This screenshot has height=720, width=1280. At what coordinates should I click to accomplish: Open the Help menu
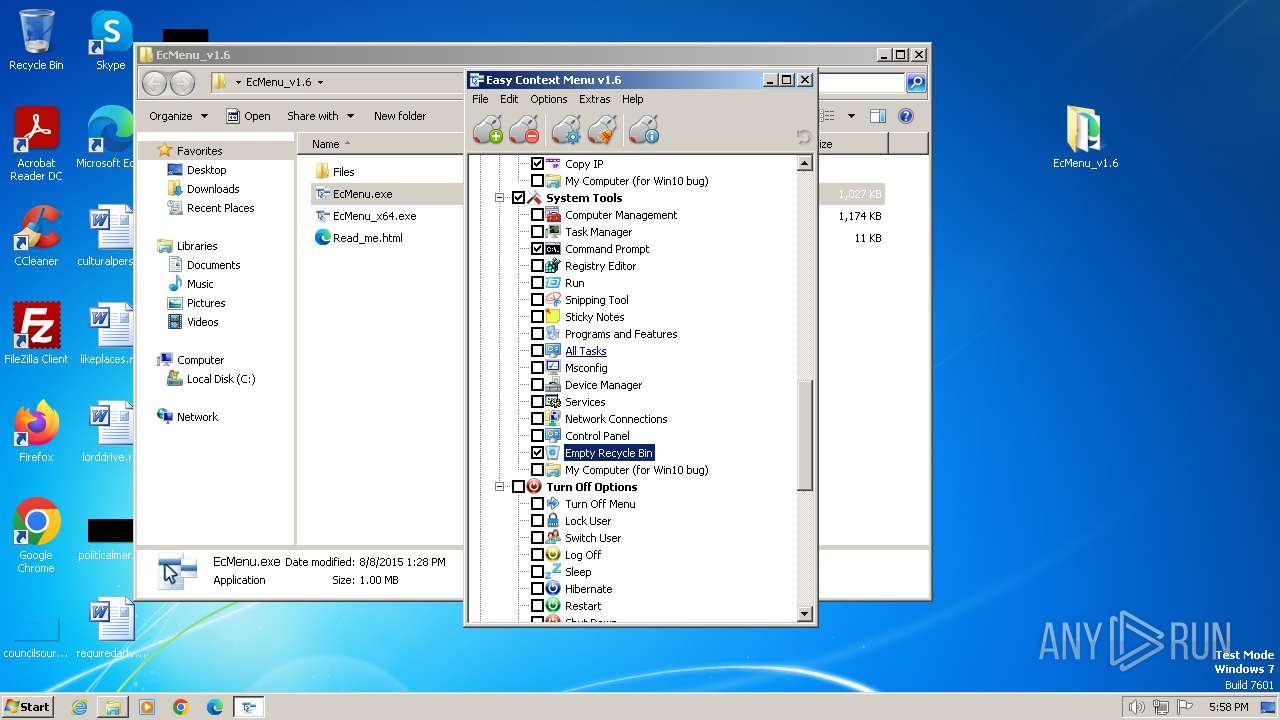[x=632, y=99]
